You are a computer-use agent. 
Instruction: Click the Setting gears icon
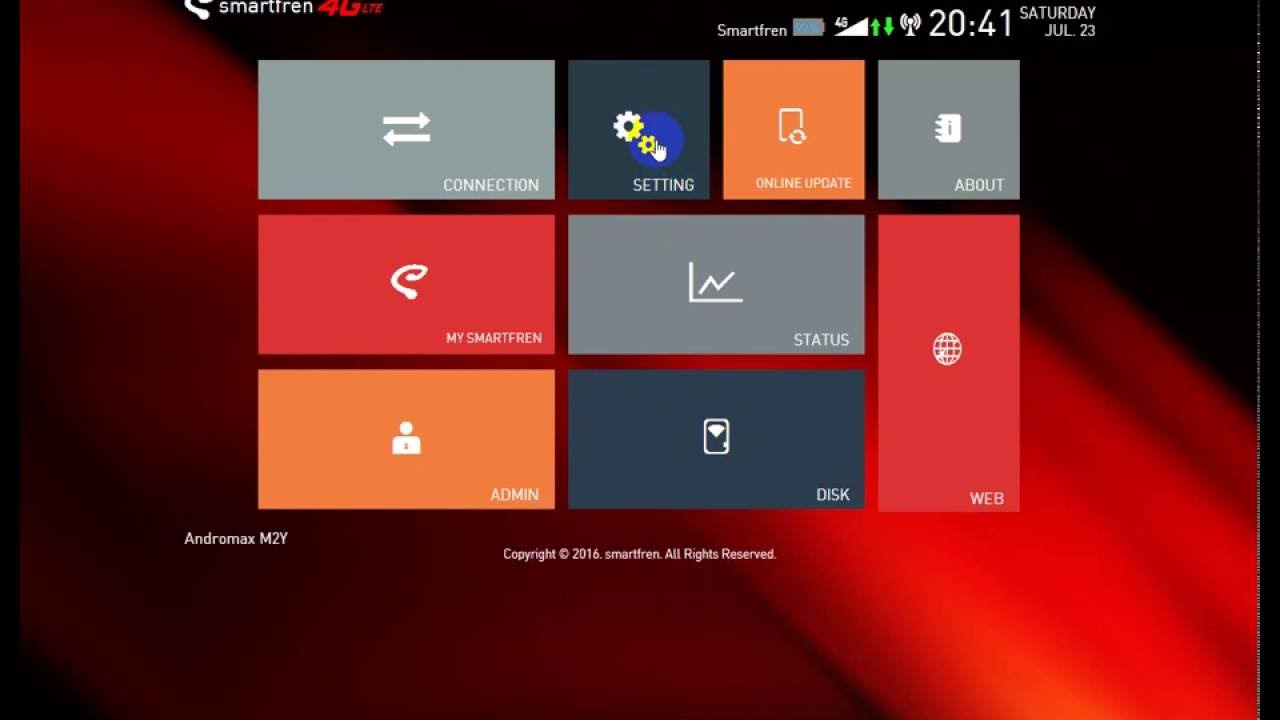coord(638,134)
